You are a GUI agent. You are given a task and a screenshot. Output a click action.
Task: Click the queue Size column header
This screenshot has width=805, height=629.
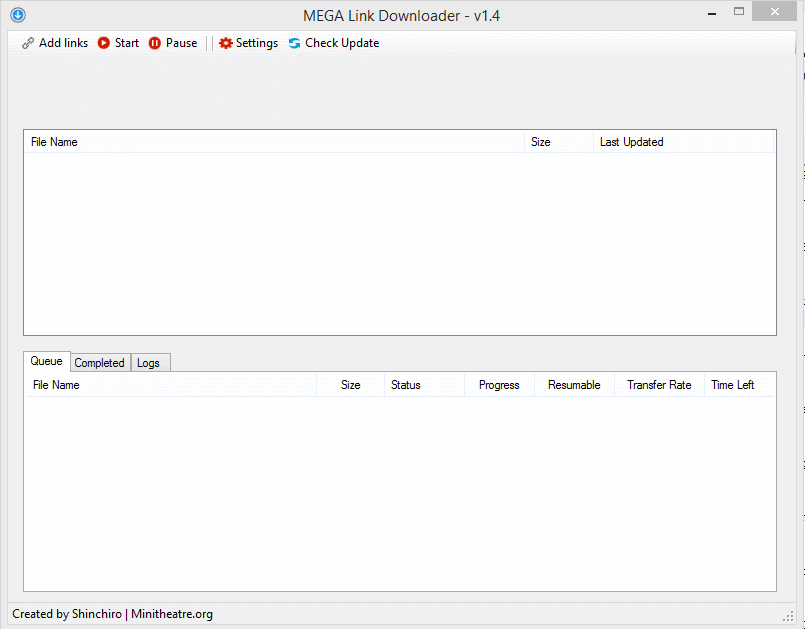pos(351,385)
